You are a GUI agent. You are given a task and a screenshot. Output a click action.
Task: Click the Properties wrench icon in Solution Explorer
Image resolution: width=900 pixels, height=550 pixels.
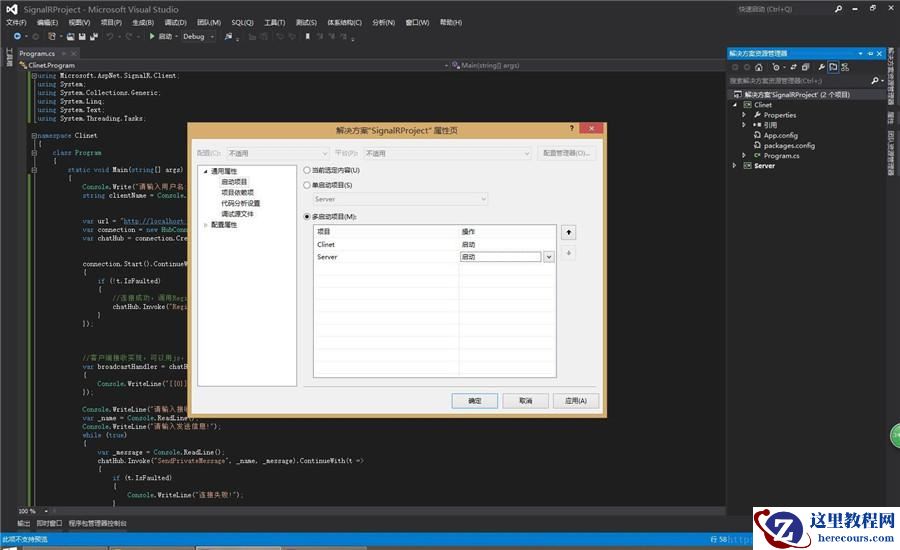coord(820,67)
